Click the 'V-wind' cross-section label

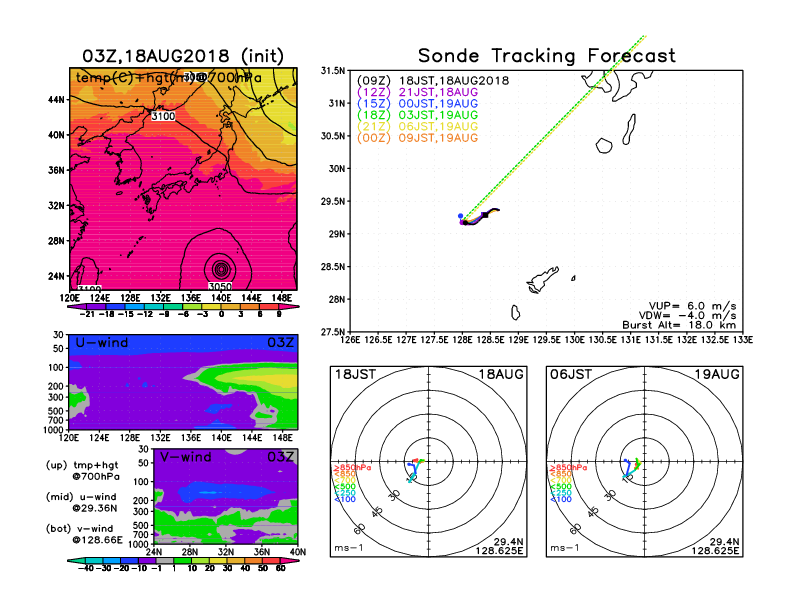tap(185, 457)
